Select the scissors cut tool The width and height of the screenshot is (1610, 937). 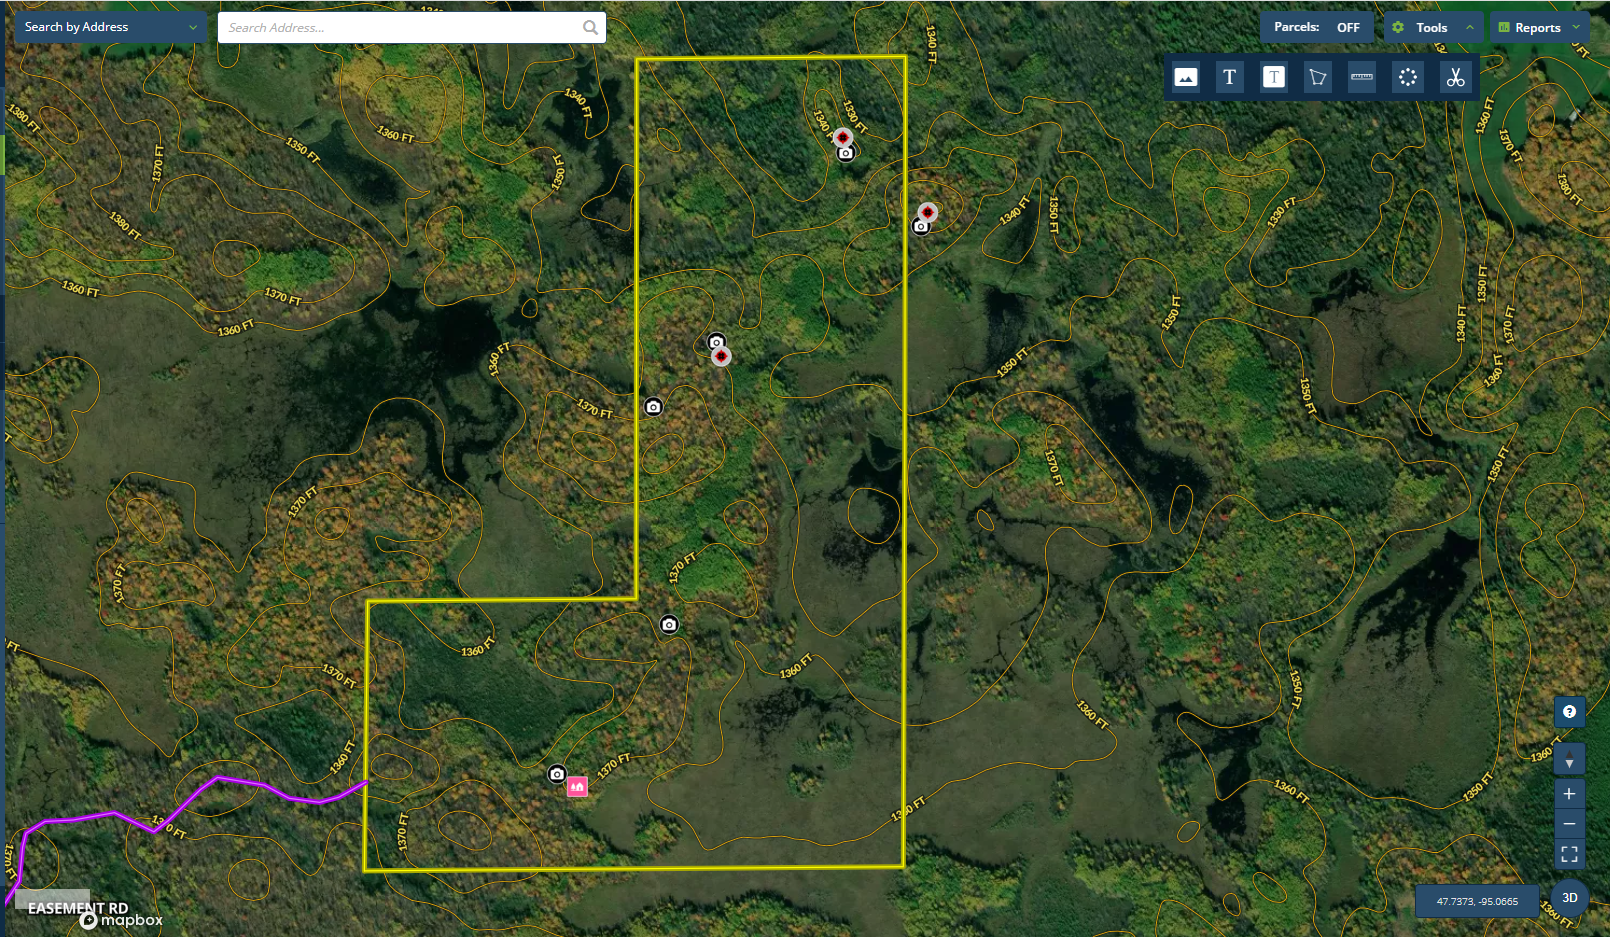coord(1455,77)
